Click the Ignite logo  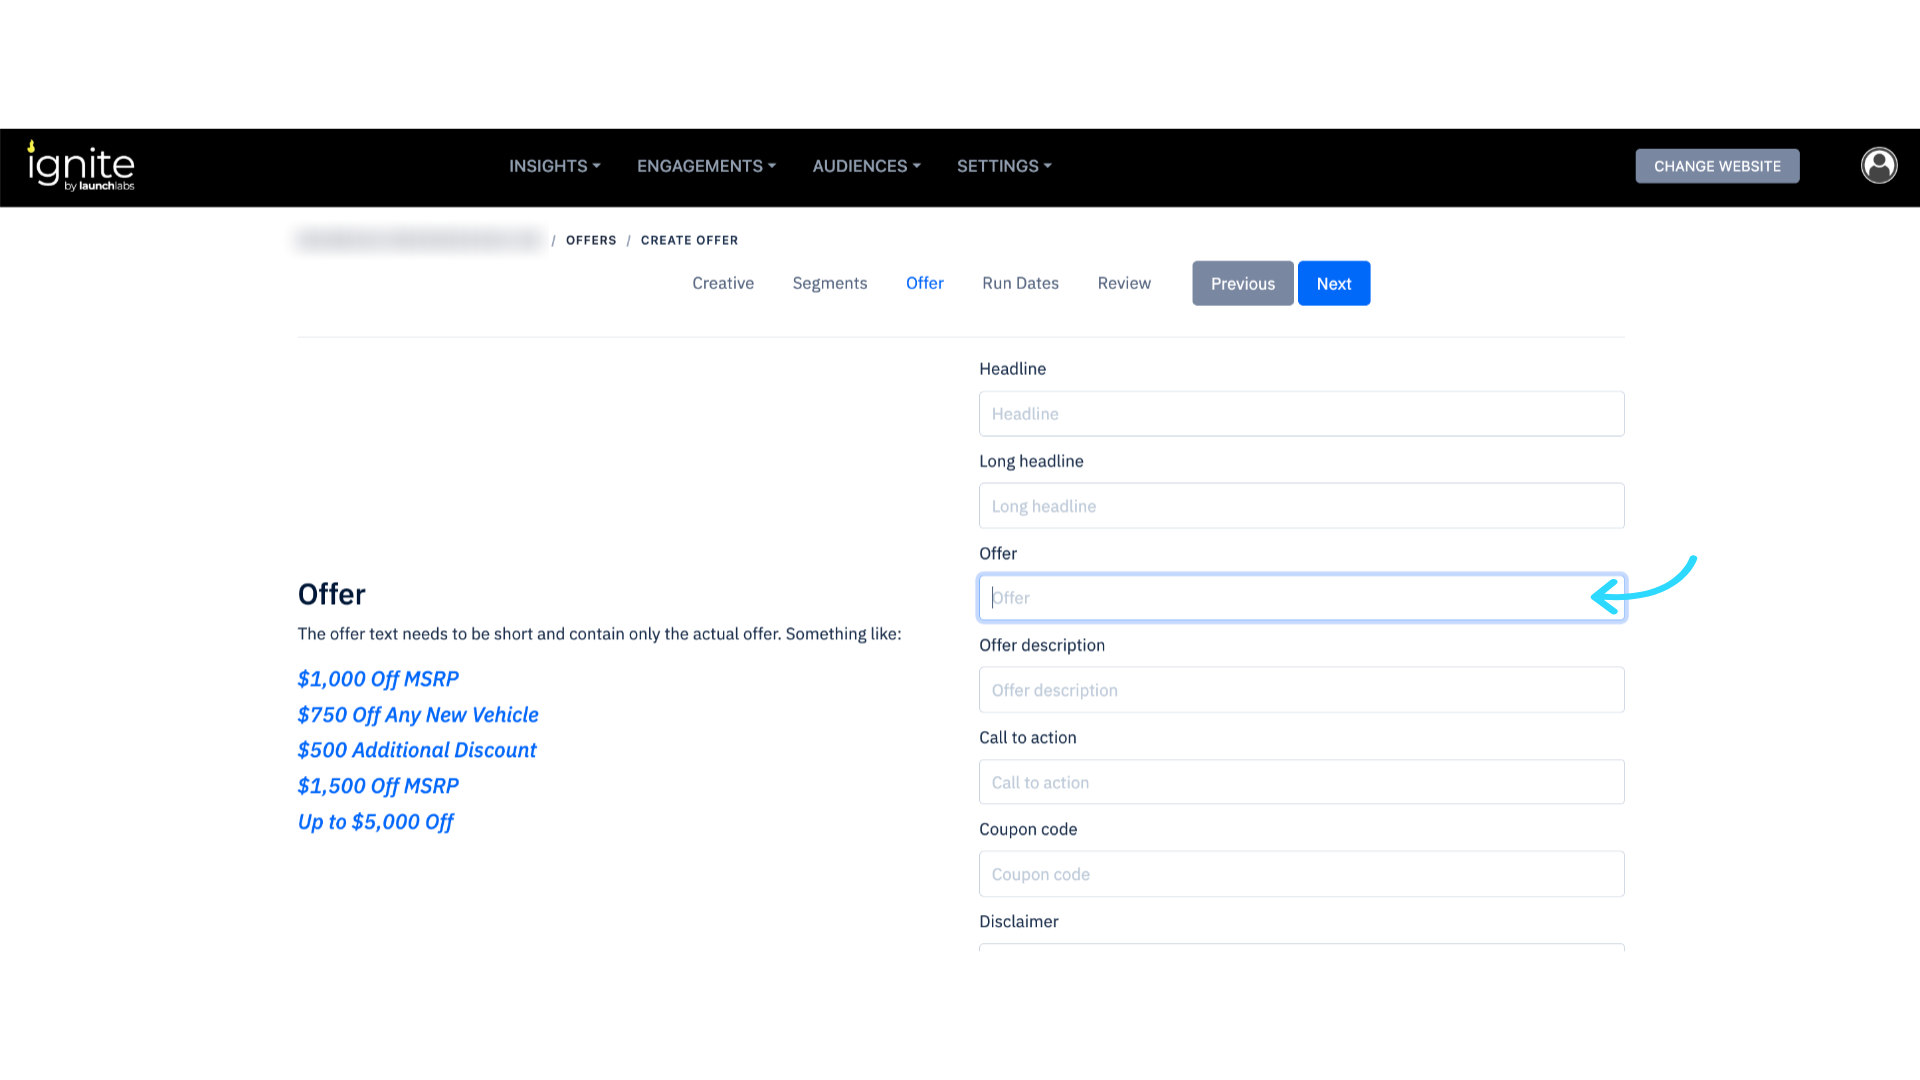(x=81, y=166)
